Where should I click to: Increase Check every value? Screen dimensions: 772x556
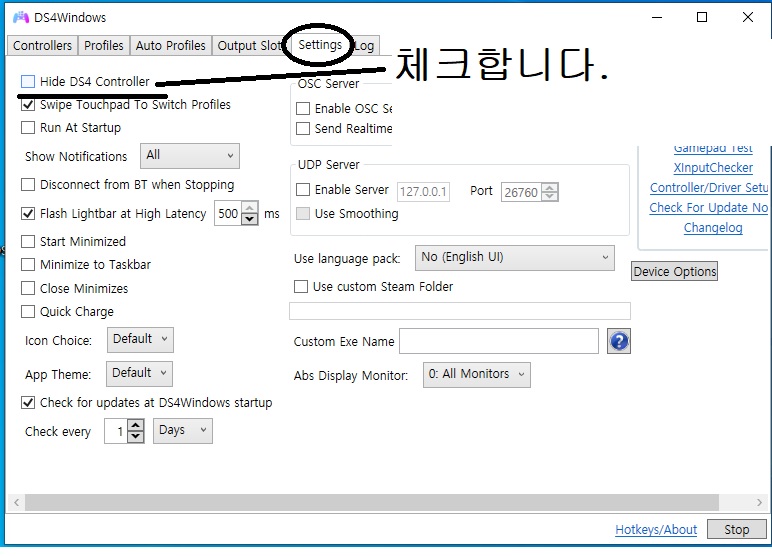point(135,425)
